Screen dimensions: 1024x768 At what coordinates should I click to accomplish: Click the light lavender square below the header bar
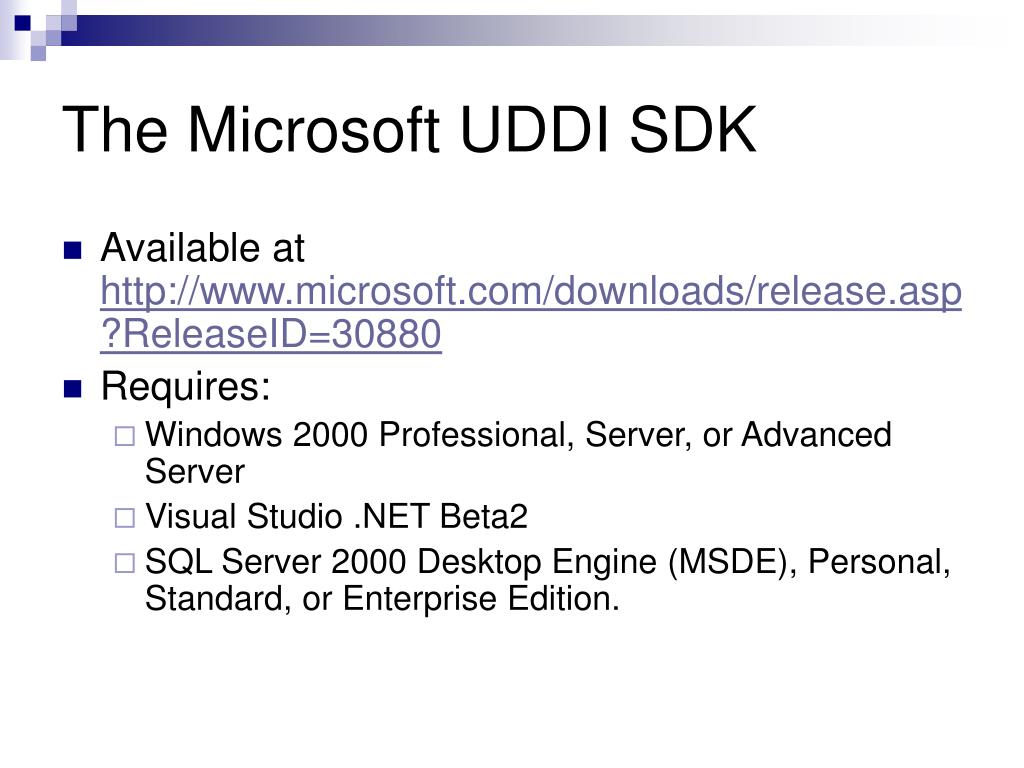(38, 53)
